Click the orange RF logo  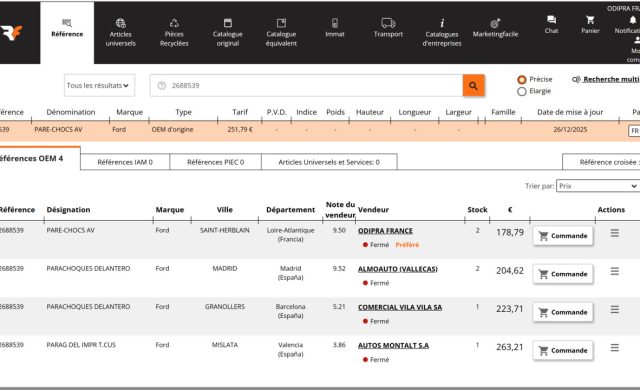pos(11,33)
